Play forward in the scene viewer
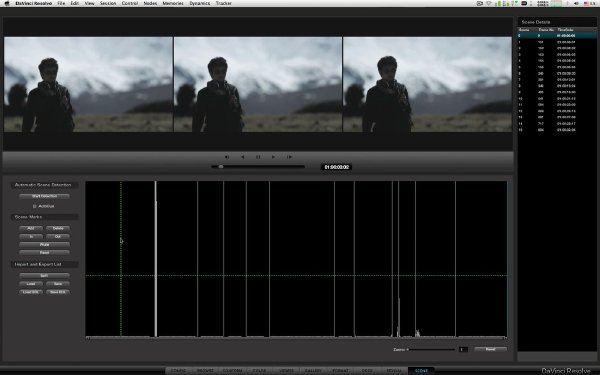The height and width of the screenshot is (375, 600). [x=273, y=157]
